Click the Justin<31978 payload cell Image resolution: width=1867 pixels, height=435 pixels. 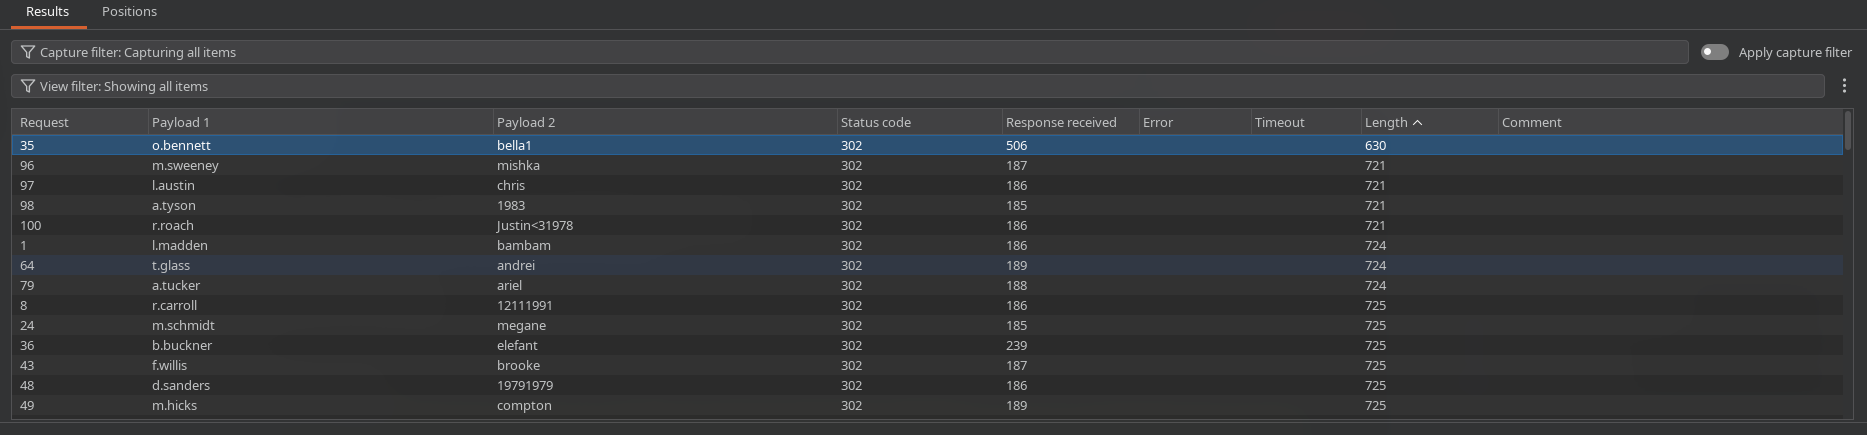coord(665,225)
